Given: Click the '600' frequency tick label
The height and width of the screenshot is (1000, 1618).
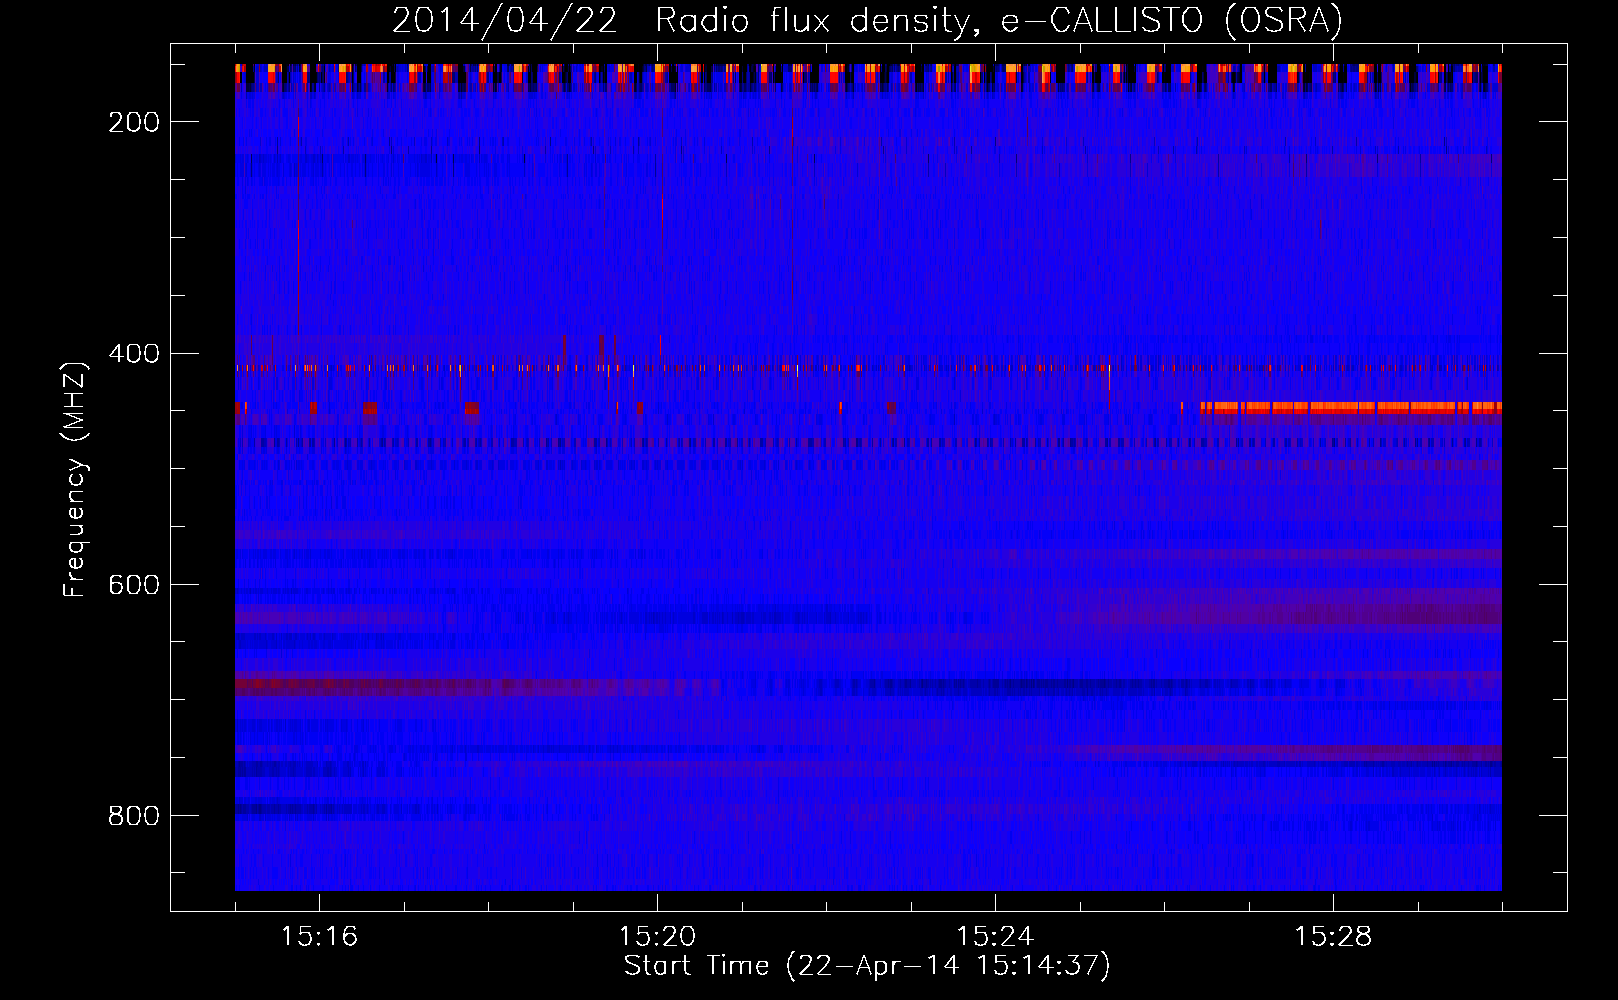Looking at the screenshot, I should click(x=134, y=585).
